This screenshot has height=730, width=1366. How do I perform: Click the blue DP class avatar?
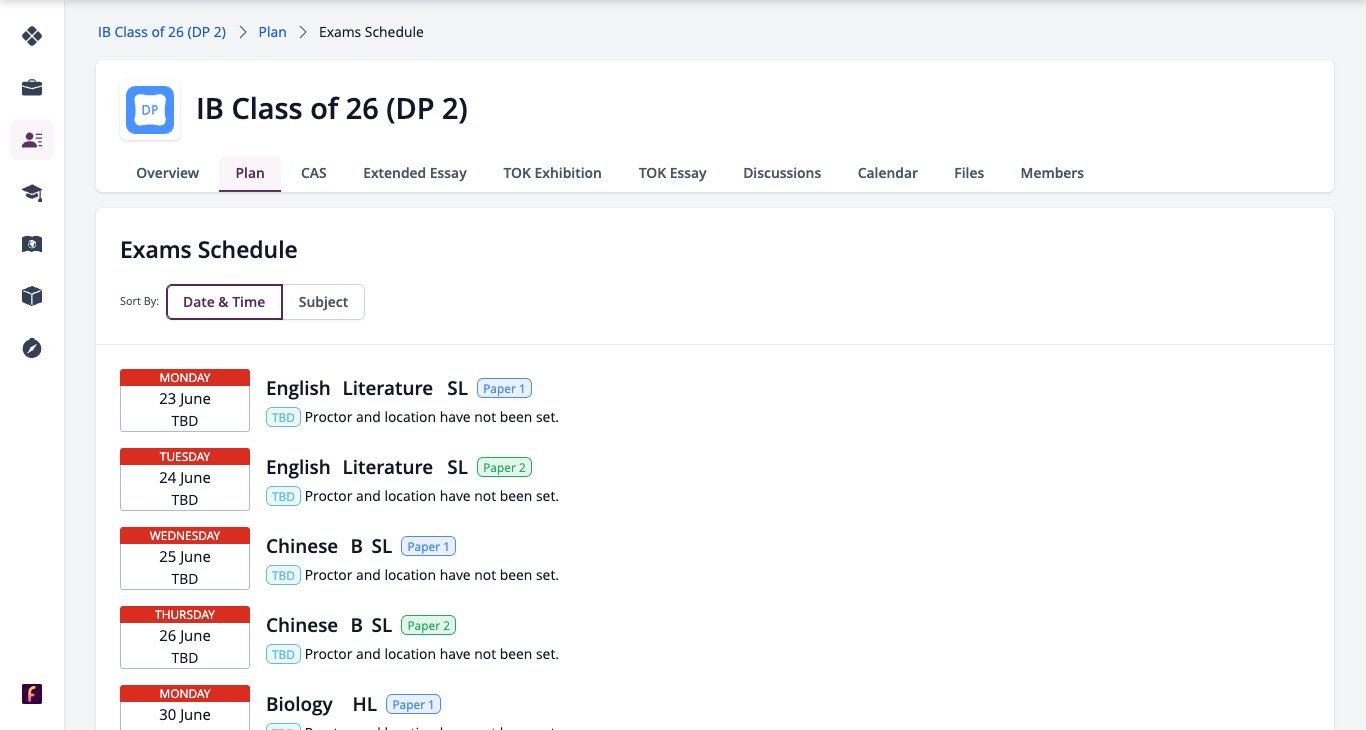(150, 110)
